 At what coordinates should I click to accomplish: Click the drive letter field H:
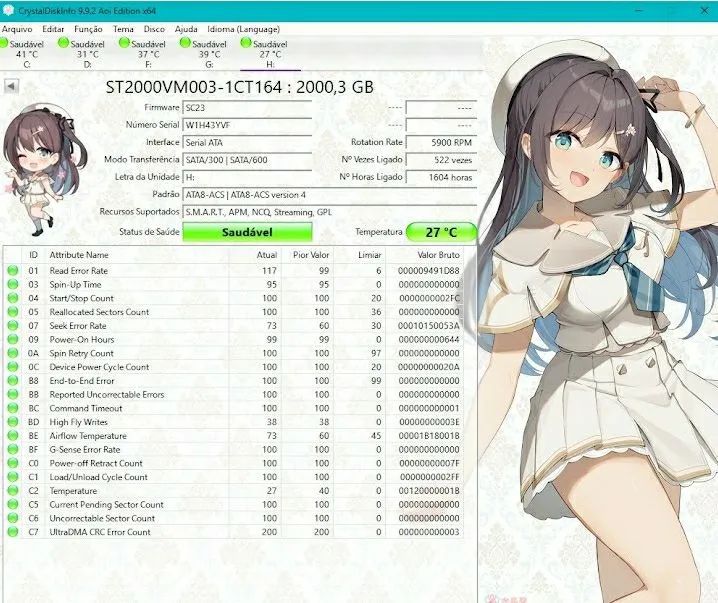(247, 177)
